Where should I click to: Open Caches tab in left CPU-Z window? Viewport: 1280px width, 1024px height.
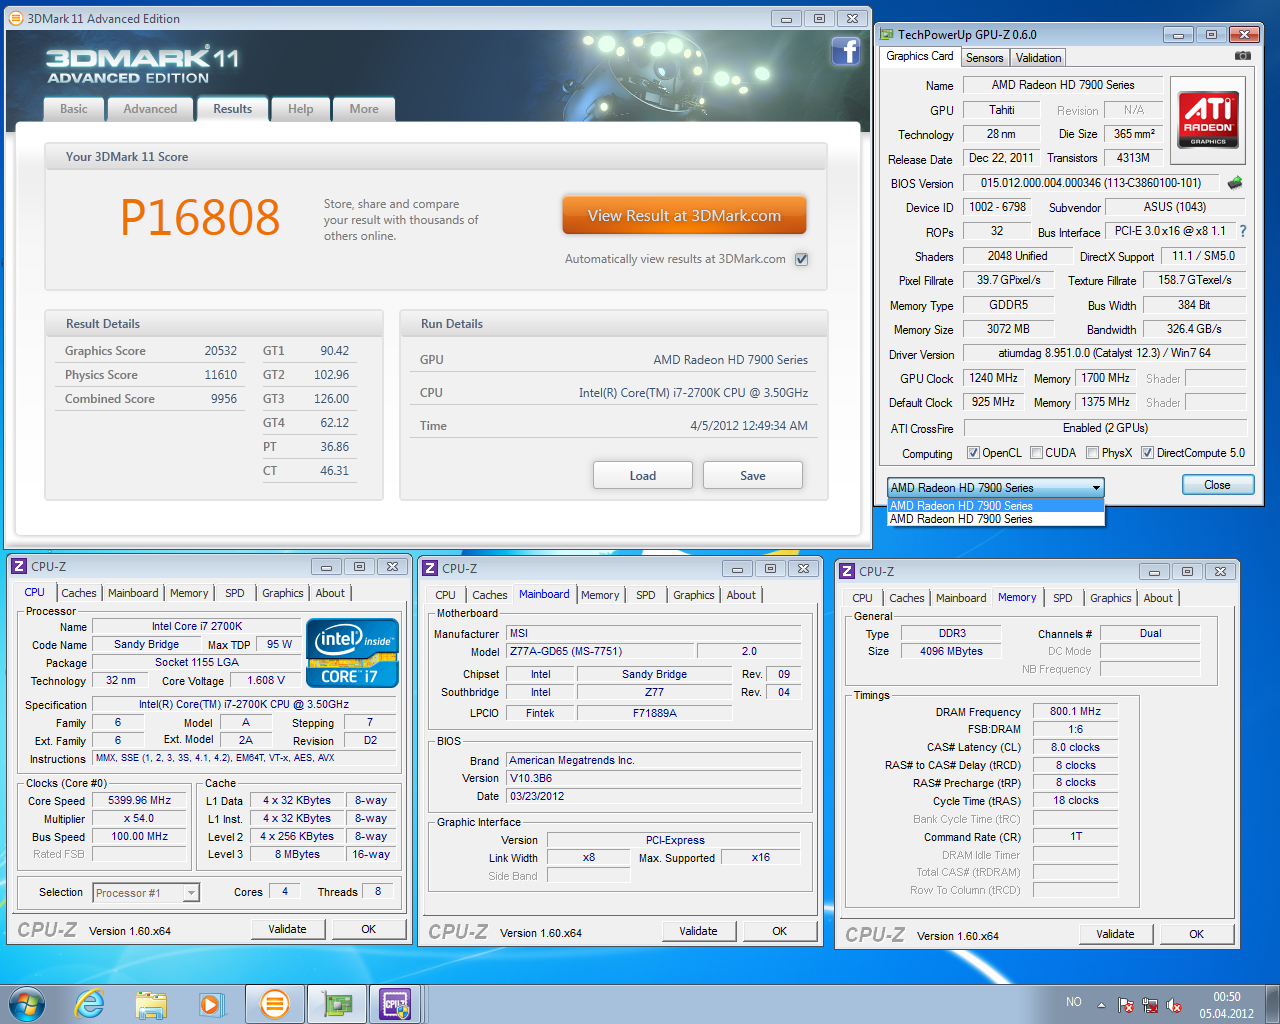click(79, 593)
